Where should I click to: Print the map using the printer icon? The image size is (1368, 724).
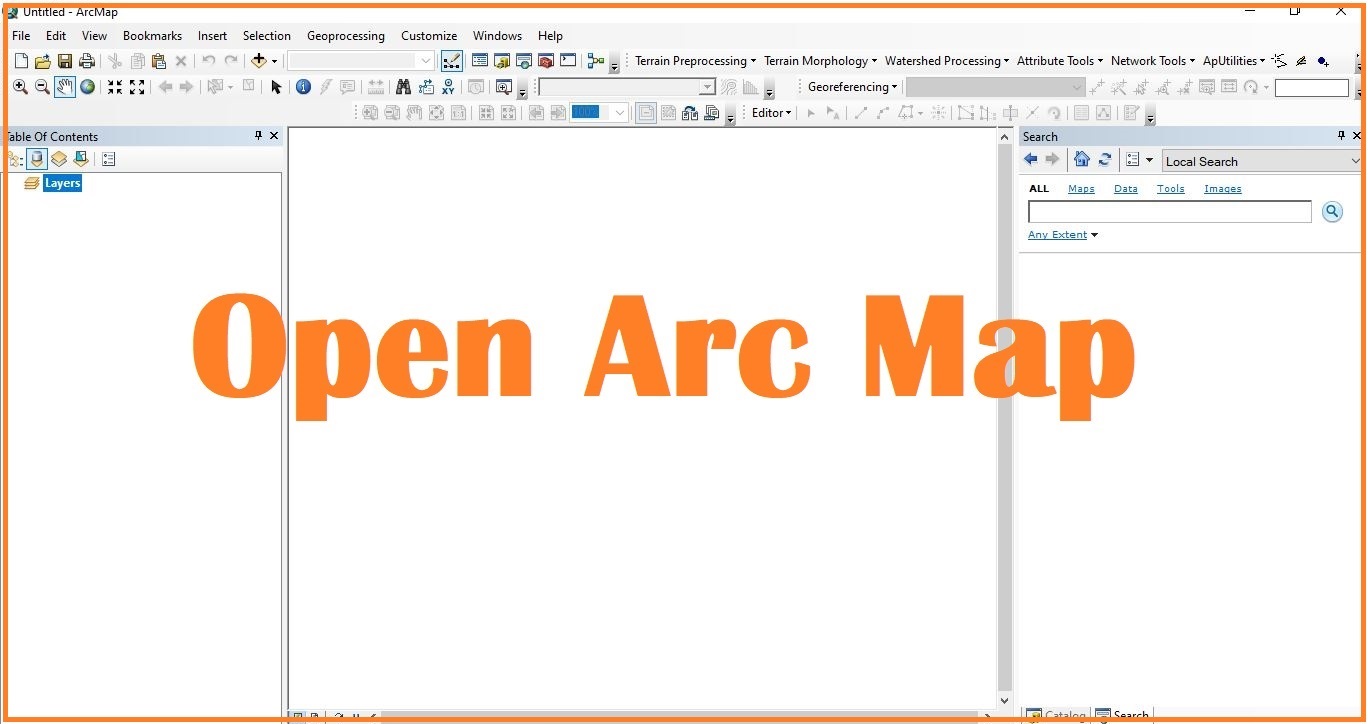click(87, 61)
